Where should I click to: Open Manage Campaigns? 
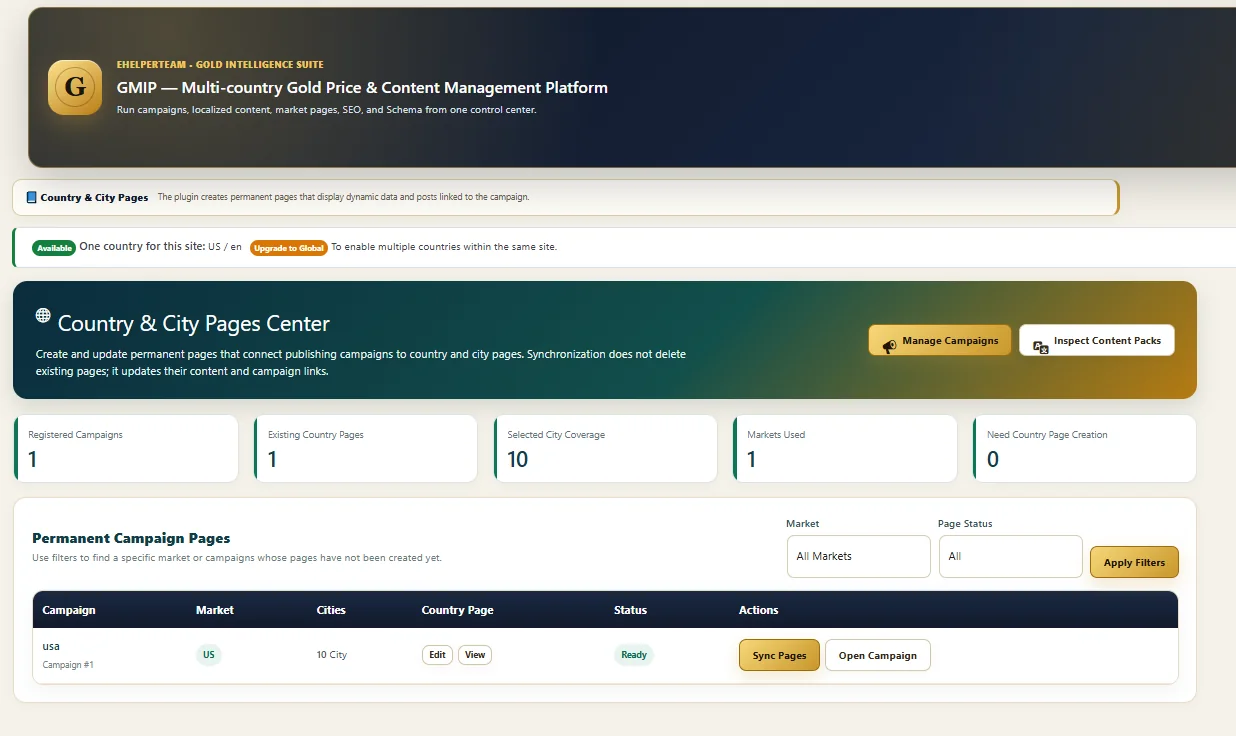(940, 341)
